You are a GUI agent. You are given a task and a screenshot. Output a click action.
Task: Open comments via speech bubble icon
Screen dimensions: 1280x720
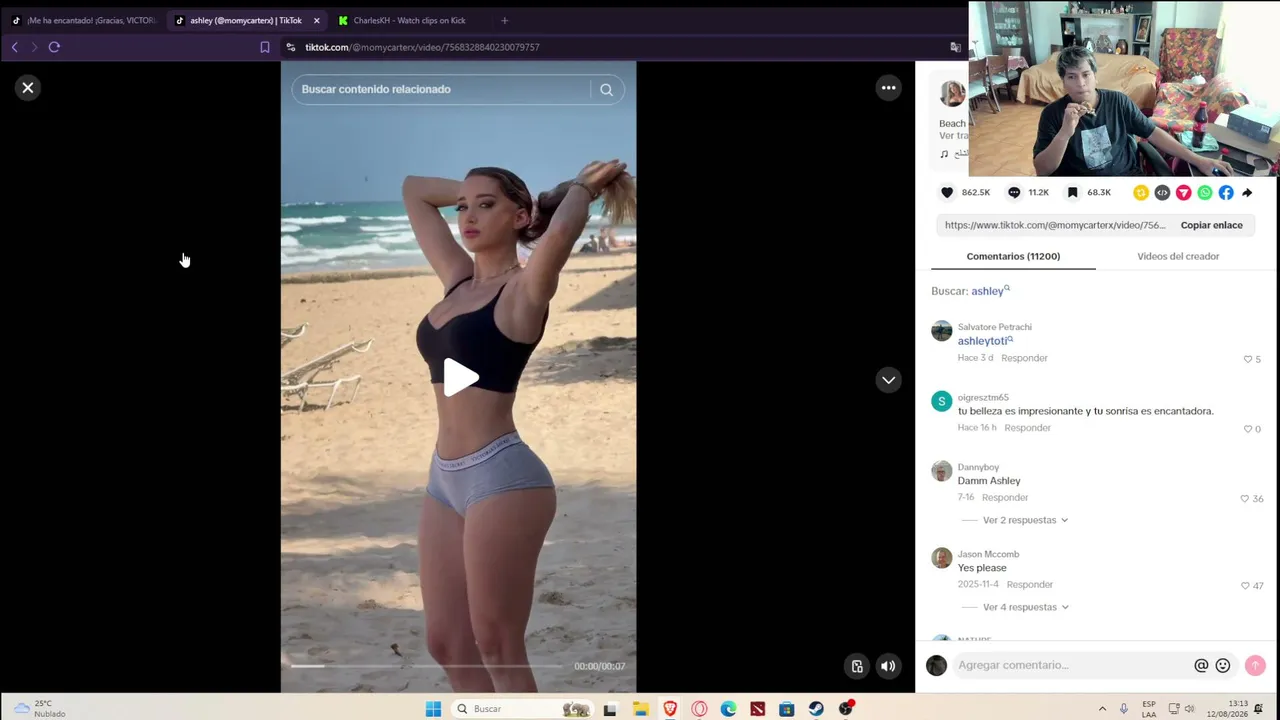tap(1014, 192)
